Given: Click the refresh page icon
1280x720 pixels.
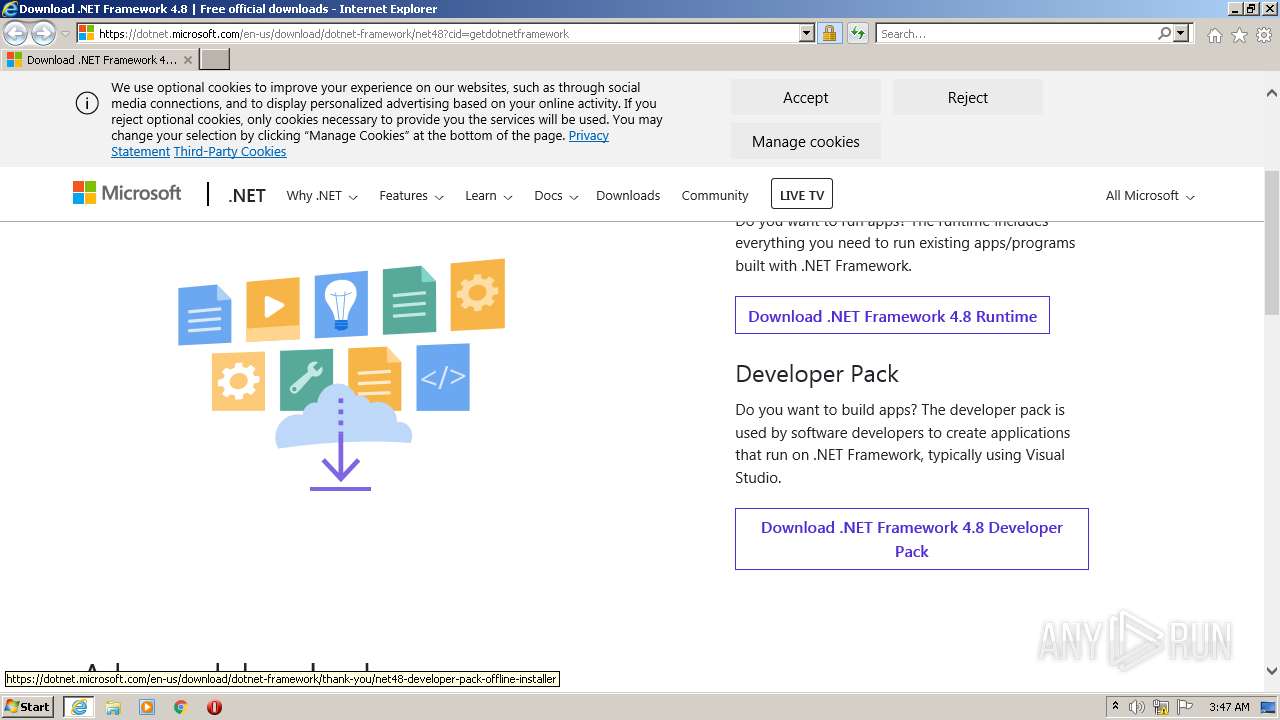Looking at the screenshot, I should click(x=857, y=33).
